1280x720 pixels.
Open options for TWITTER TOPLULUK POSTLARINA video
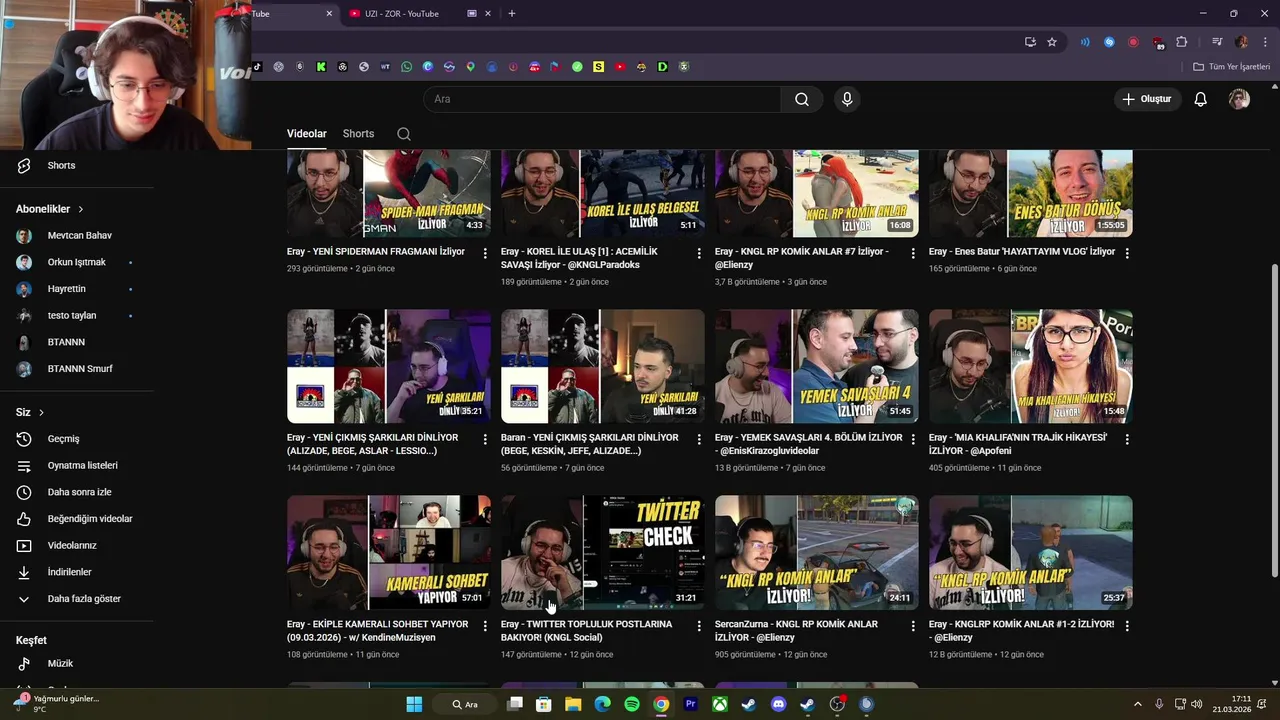click(699, 626)
